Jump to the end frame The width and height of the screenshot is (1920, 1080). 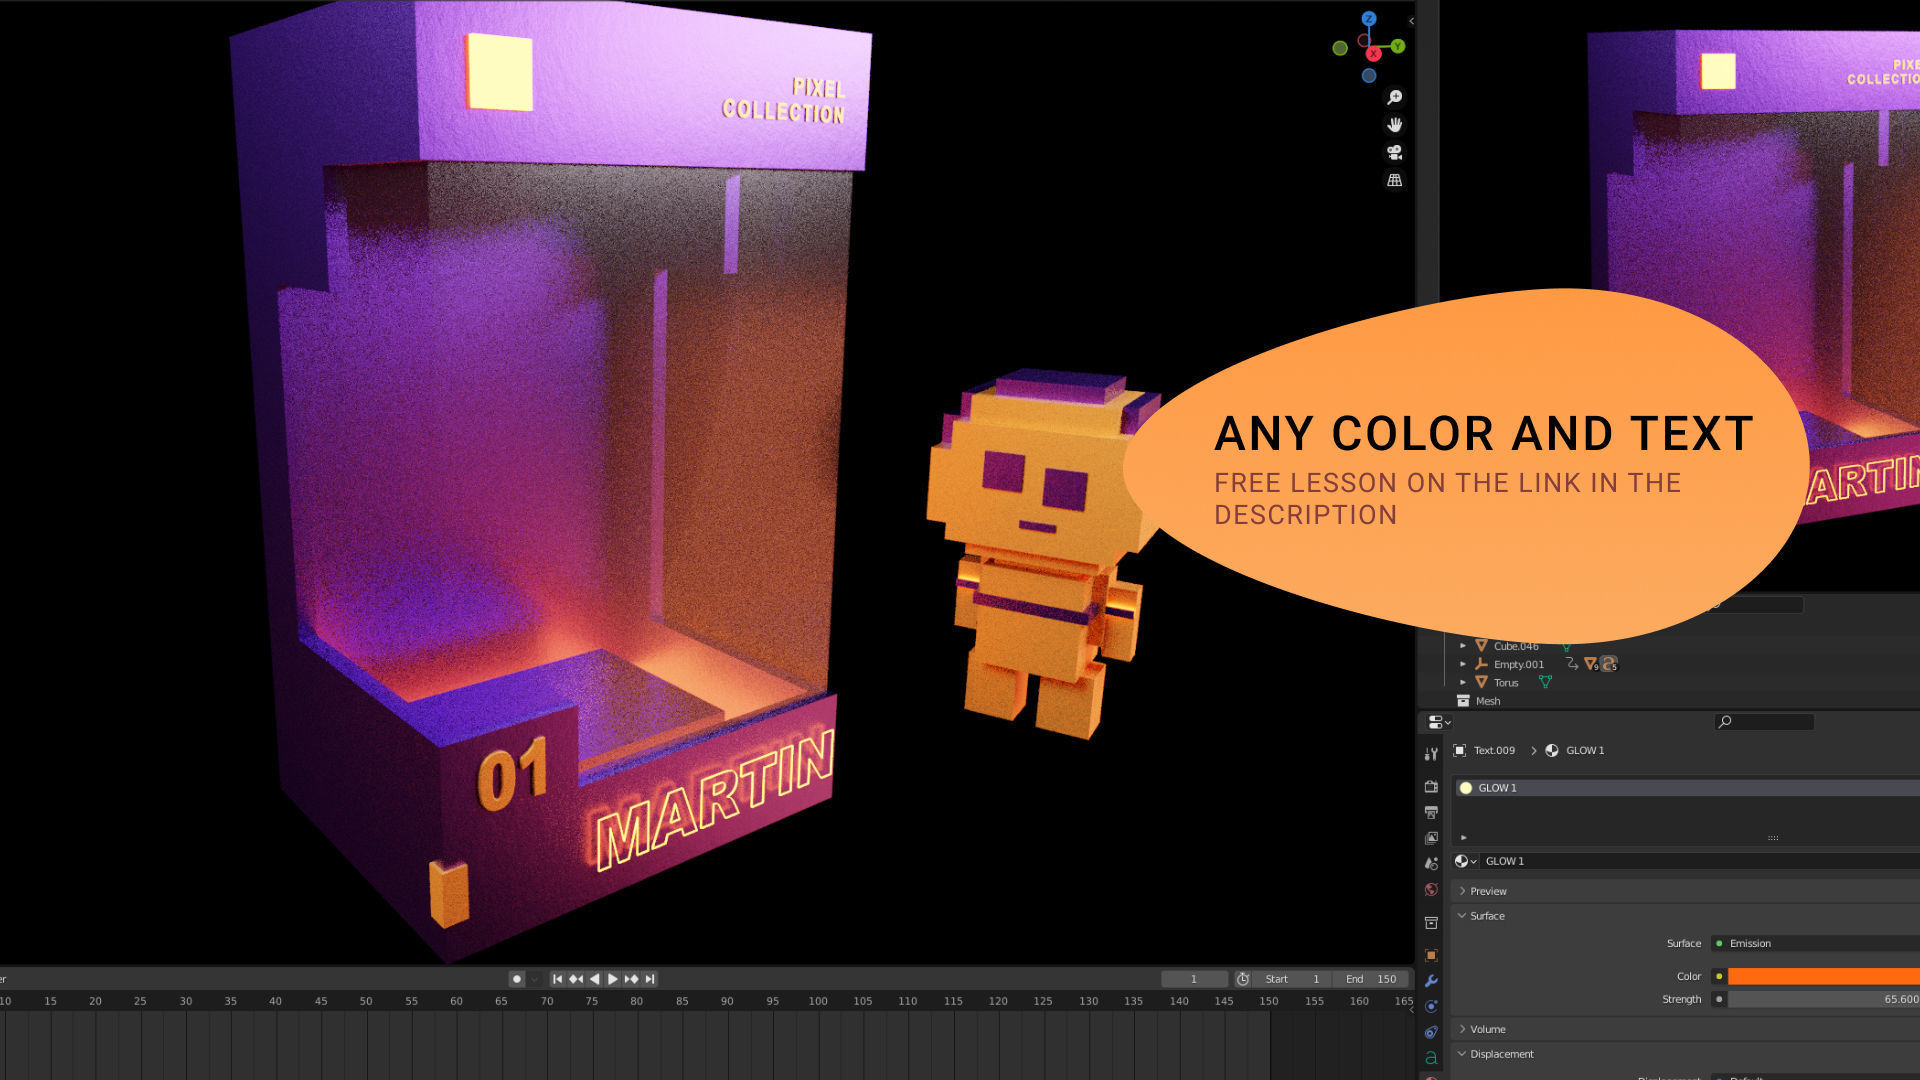click(x=650, y=979)
